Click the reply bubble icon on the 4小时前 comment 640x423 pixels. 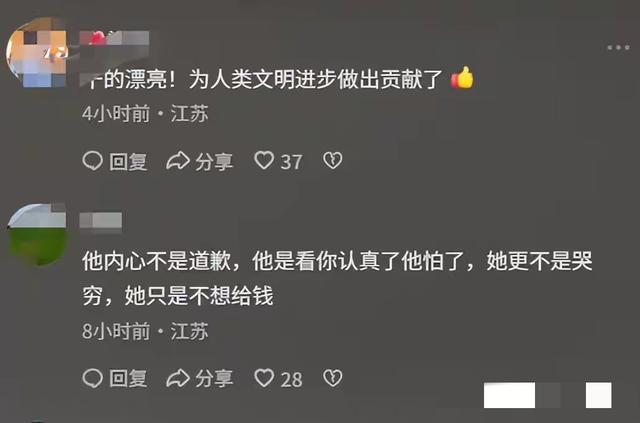93,161
